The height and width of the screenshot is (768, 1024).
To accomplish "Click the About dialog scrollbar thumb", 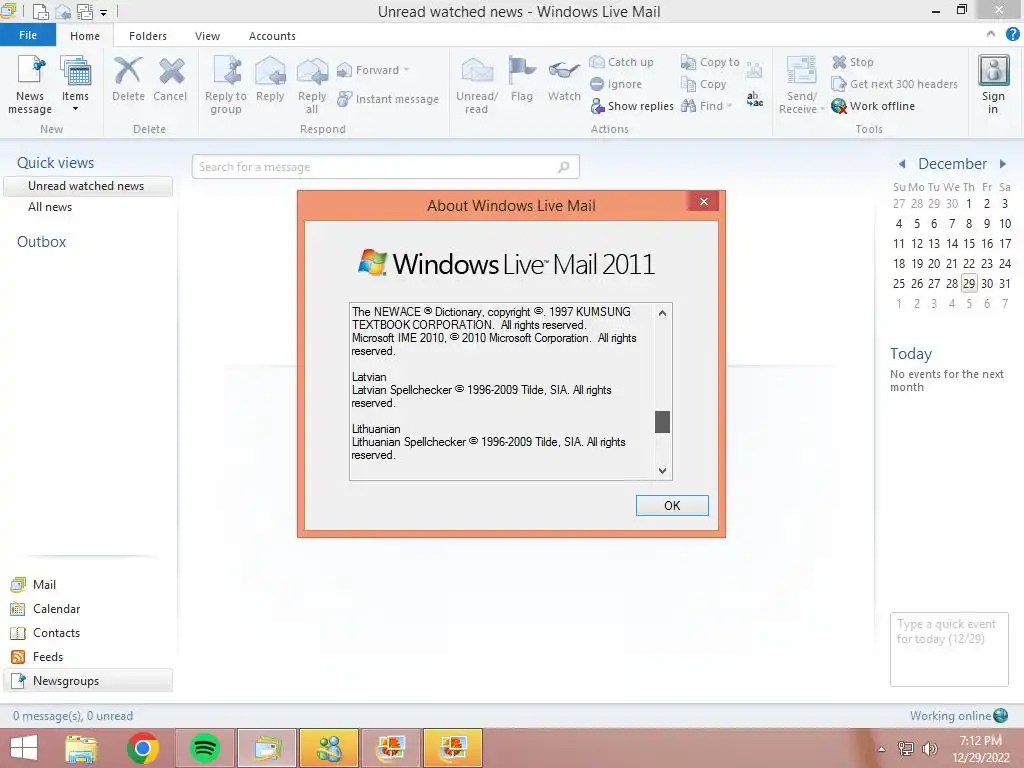I will click(x=662, y=421).
